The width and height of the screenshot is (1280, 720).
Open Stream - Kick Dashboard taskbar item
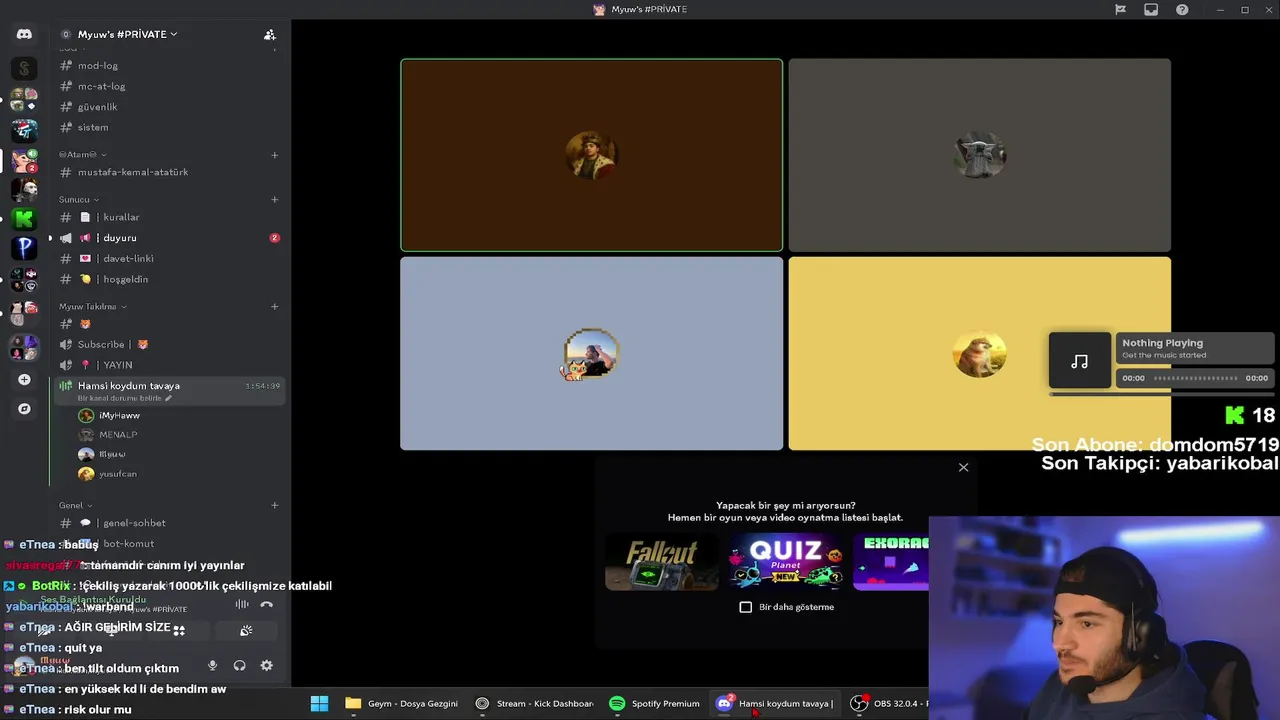[x=534, y=704]
